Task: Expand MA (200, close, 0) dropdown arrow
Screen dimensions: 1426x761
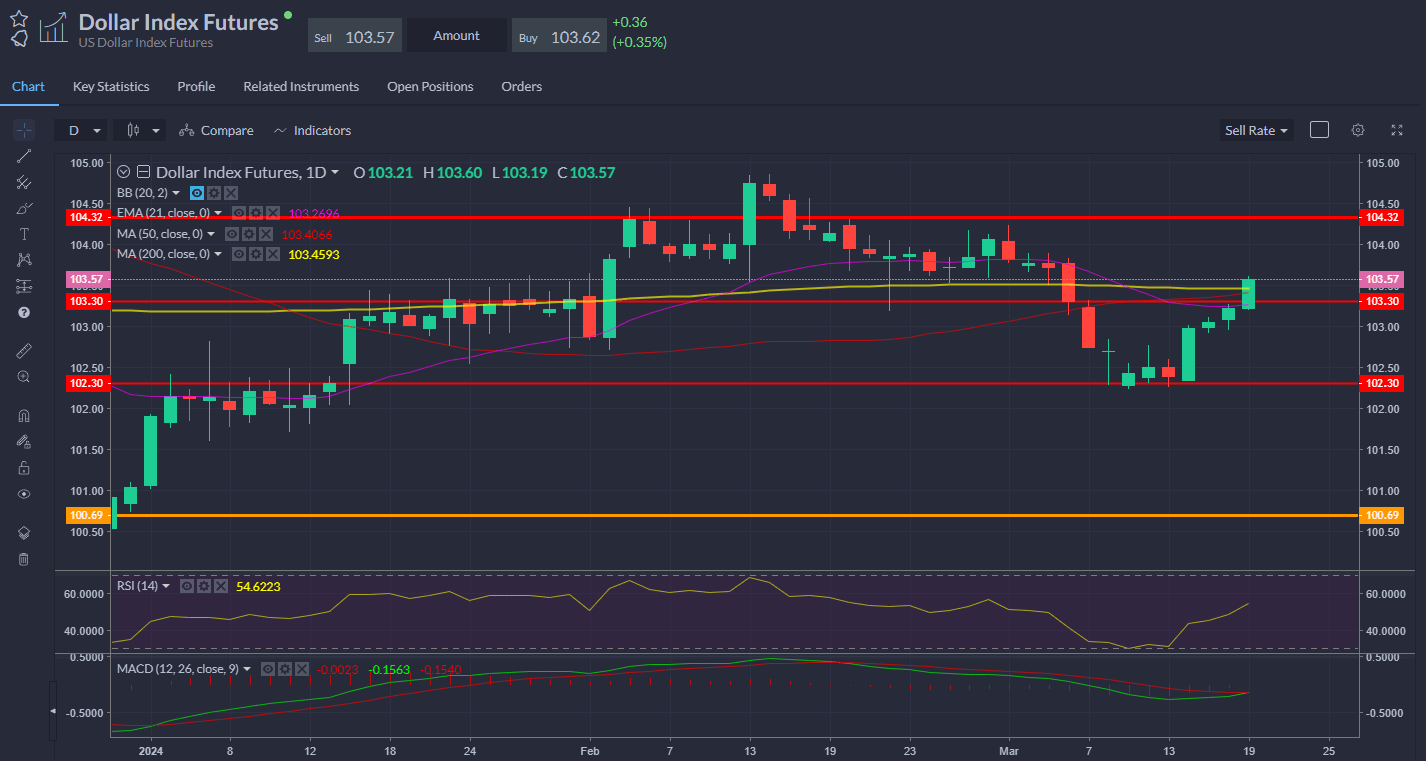Action: coord(218,254)
